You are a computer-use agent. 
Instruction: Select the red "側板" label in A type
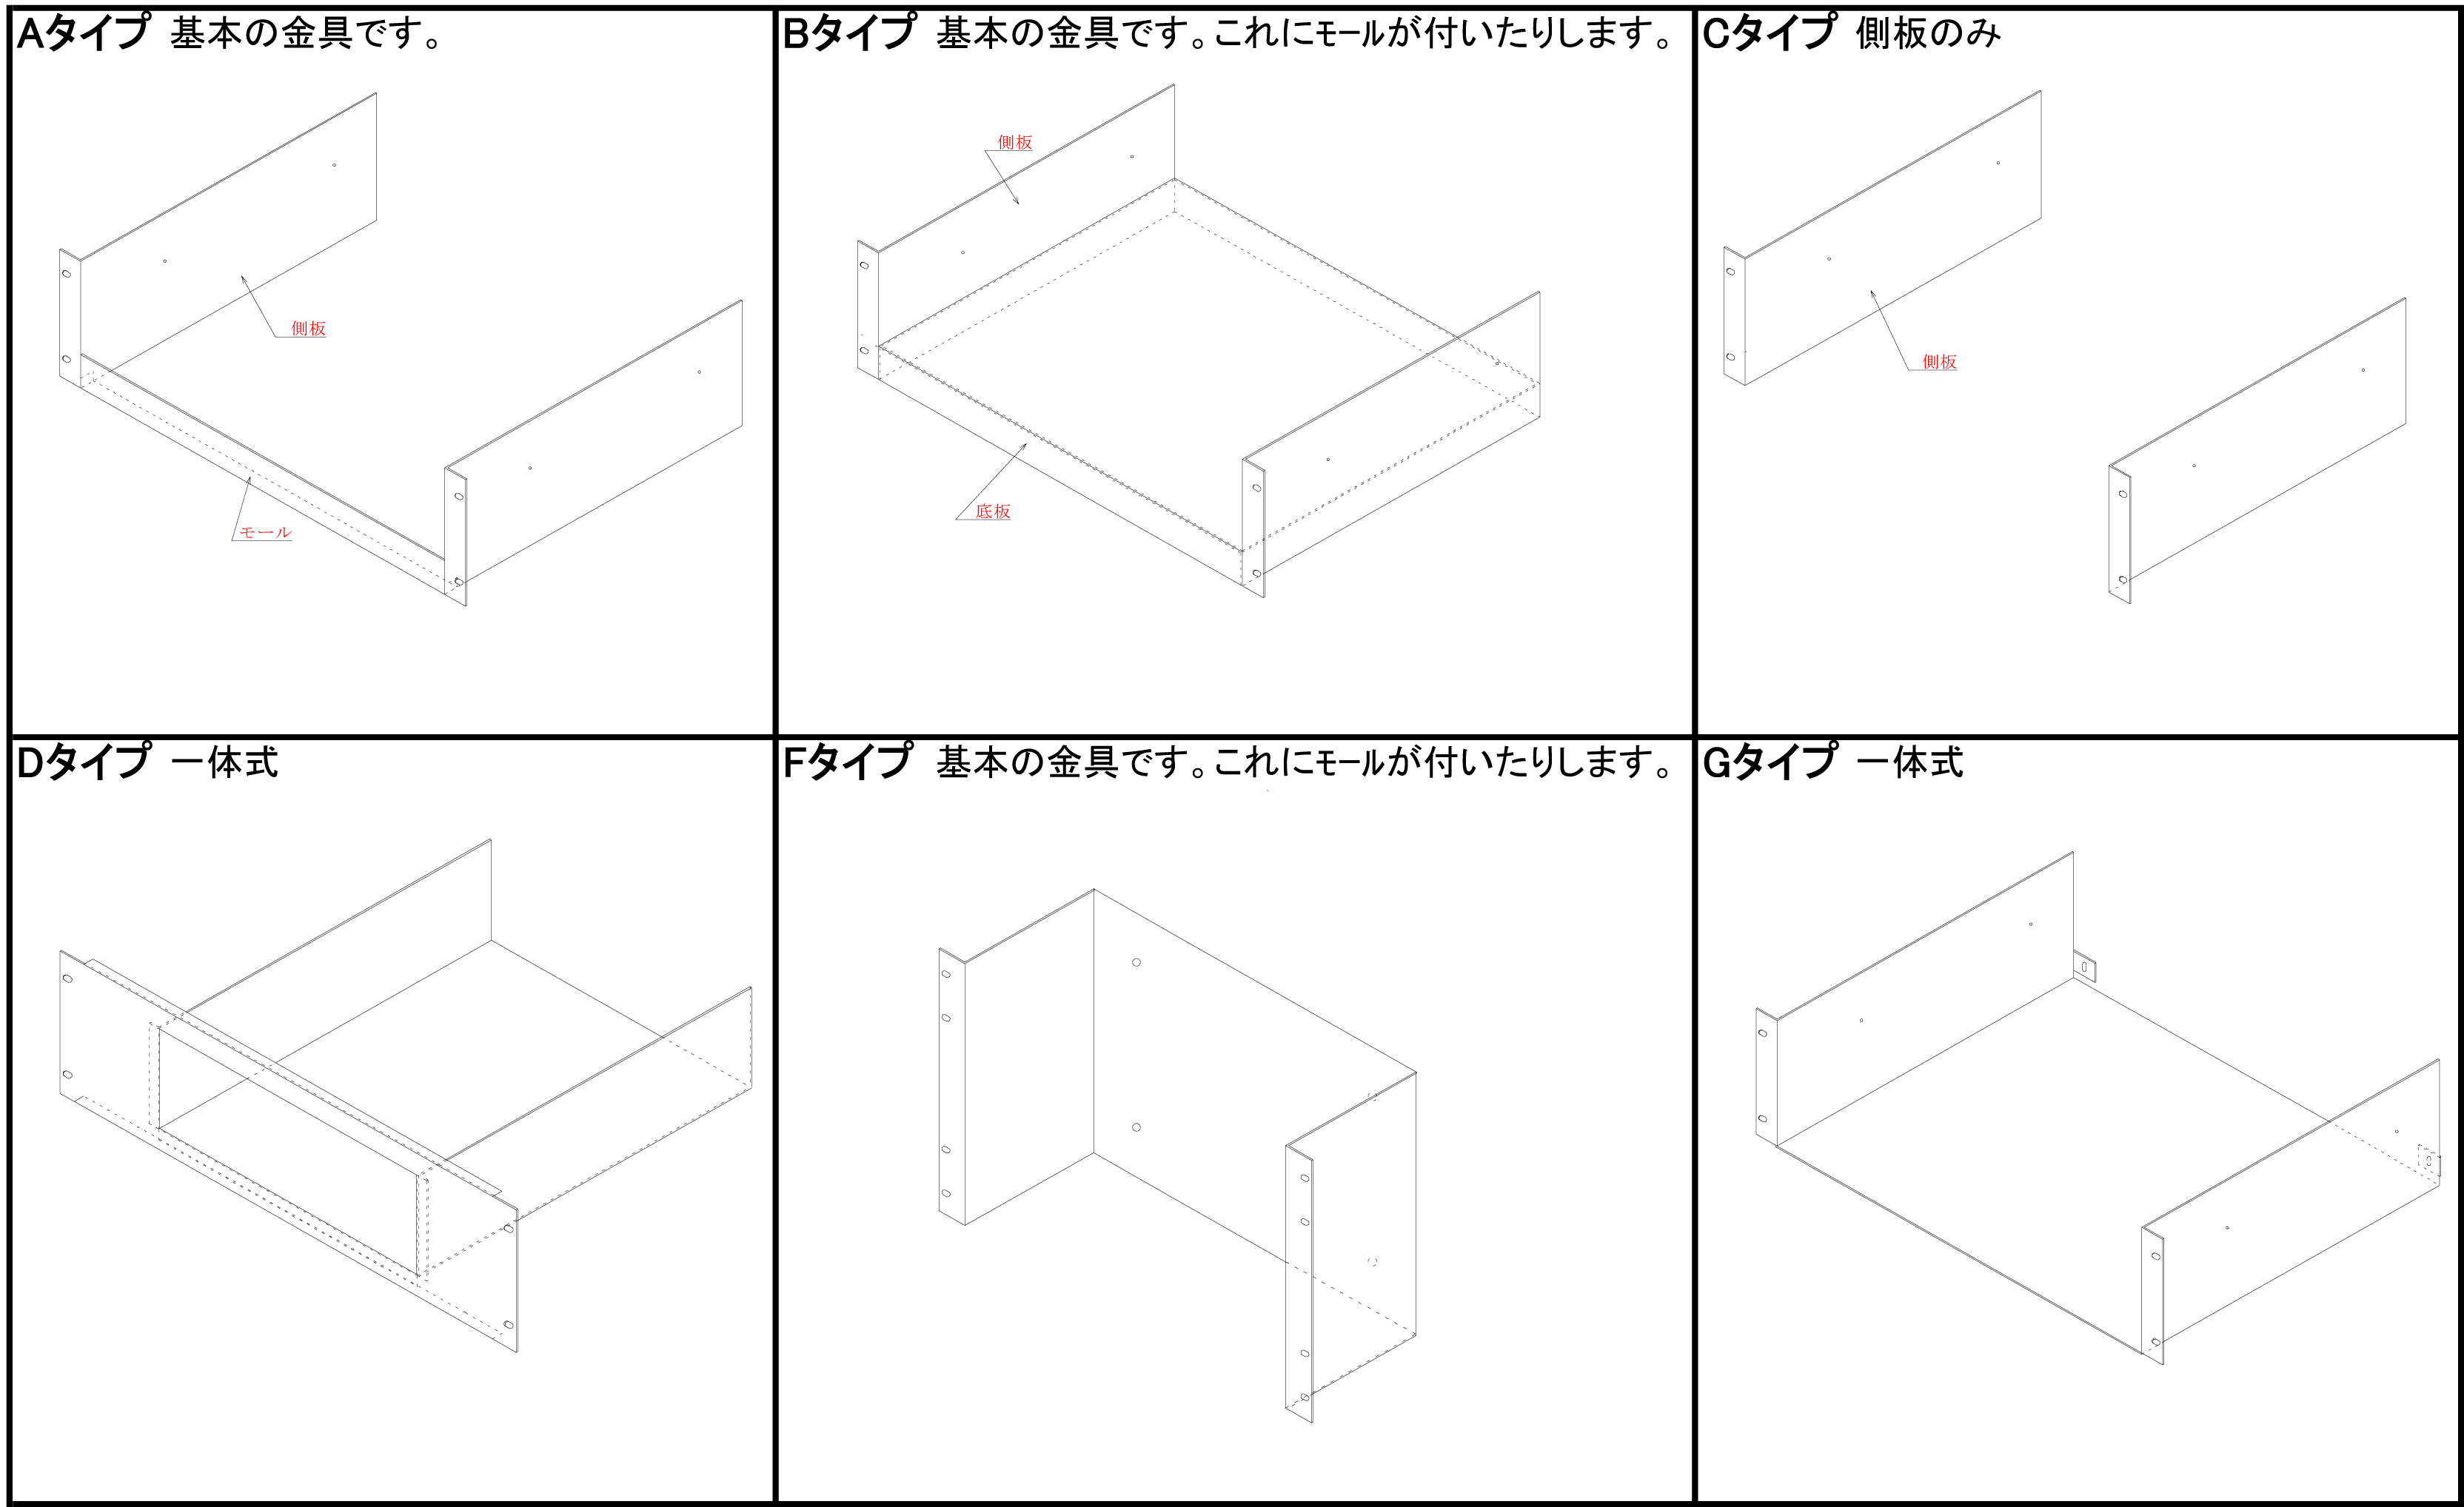[309, 328]
